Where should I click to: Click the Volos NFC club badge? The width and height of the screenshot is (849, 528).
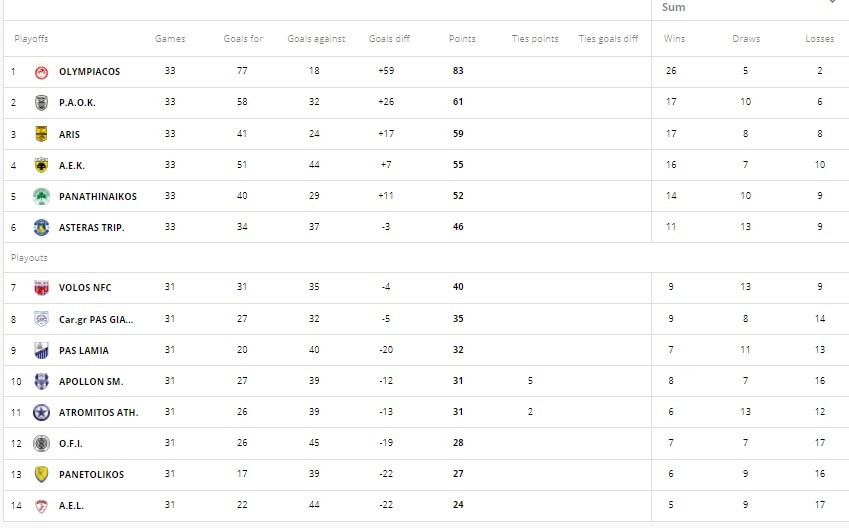(x=41, y=288)
